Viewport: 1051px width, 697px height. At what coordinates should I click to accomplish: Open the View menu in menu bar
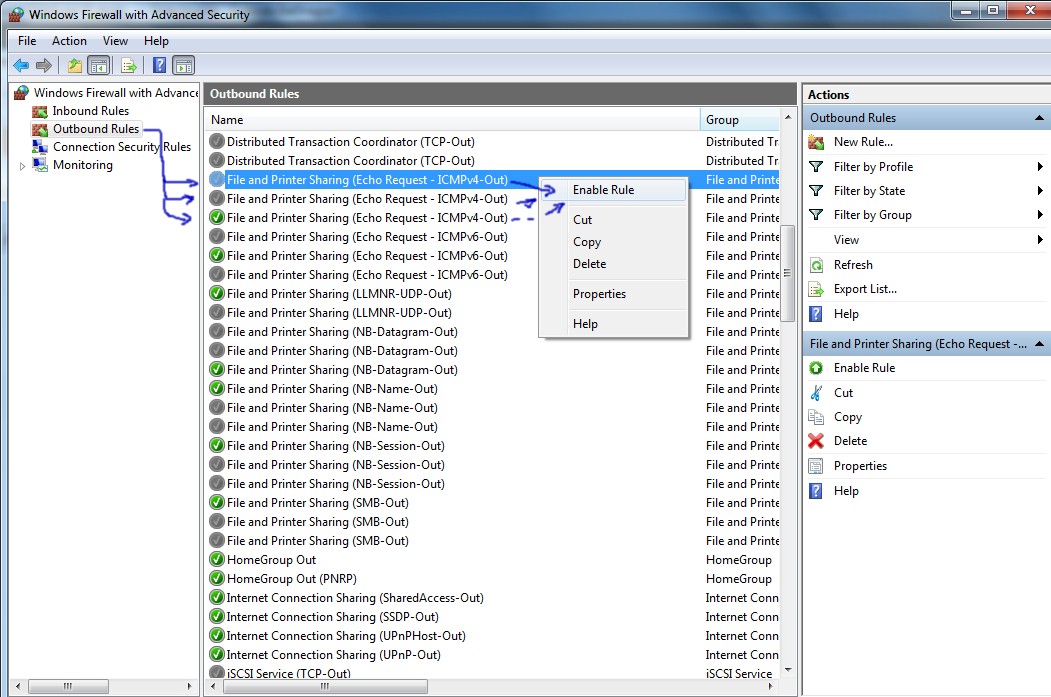(x=115, y=41)
